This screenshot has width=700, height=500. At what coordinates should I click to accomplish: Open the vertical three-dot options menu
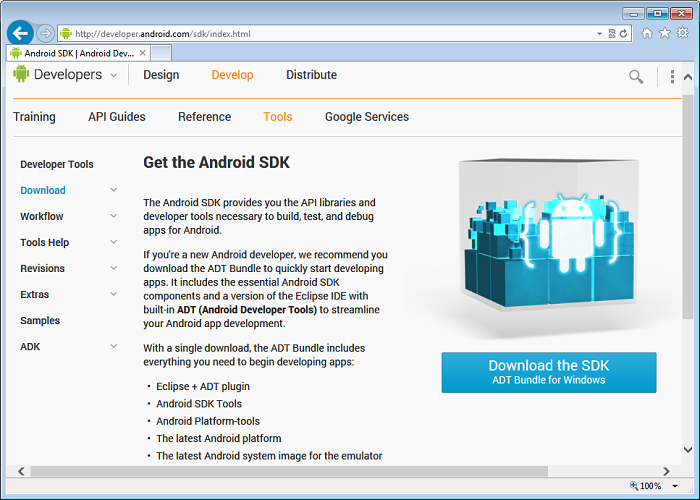coord(672,76)
